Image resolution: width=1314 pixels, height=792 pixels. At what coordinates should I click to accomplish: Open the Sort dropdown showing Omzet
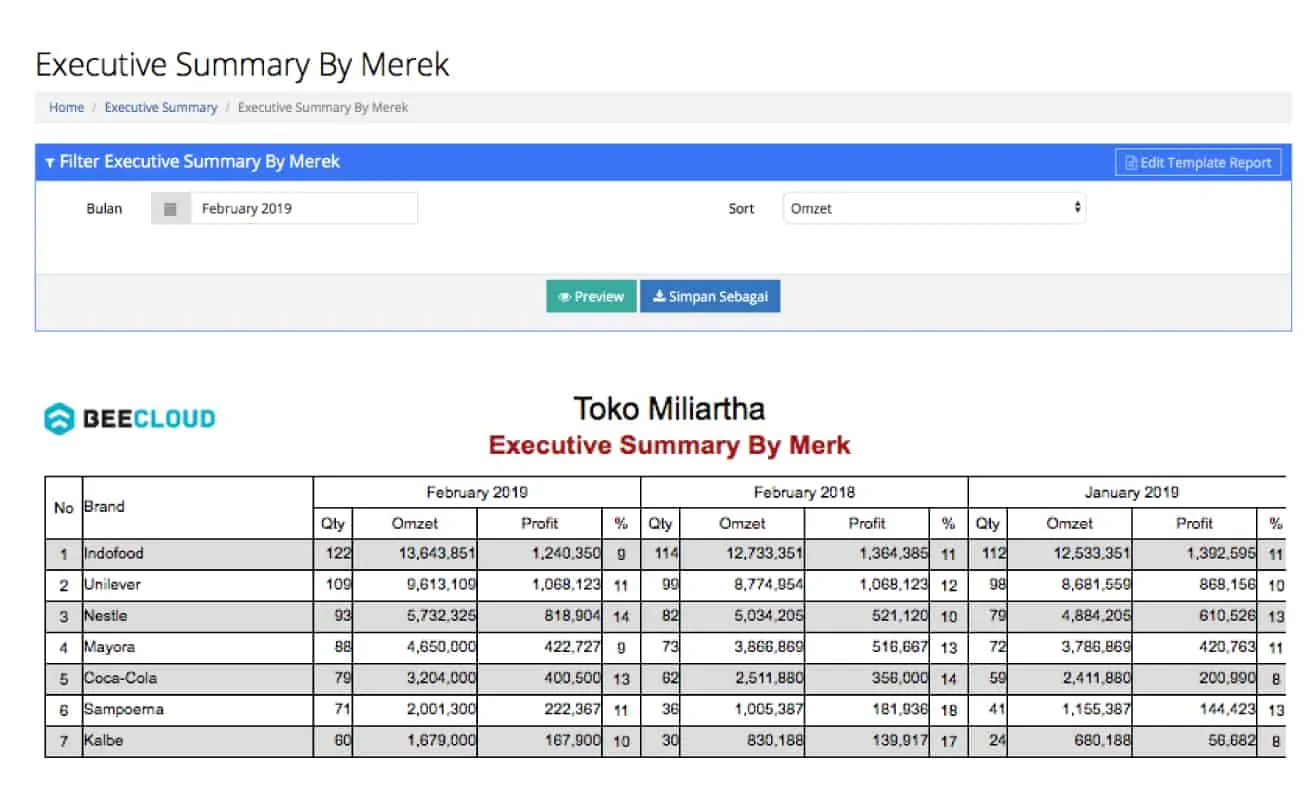pos(934,208)
